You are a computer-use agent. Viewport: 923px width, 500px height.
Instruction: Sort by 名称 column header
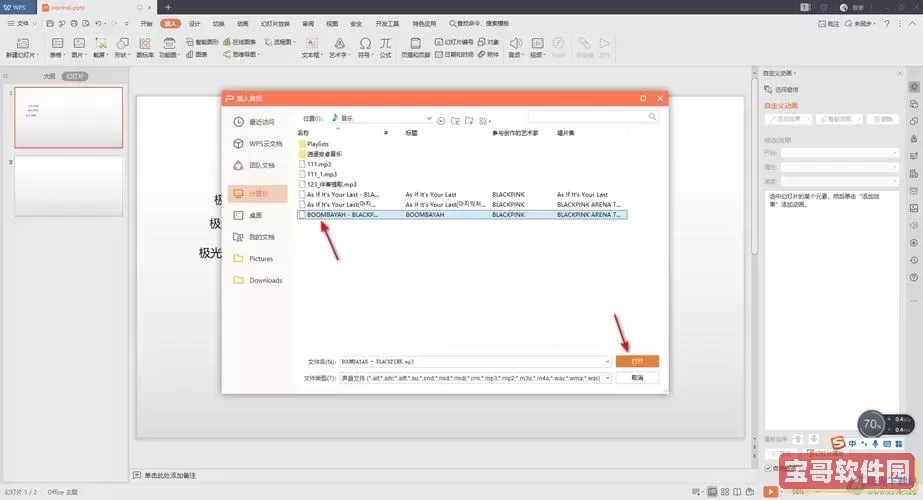tap(303, 133)
